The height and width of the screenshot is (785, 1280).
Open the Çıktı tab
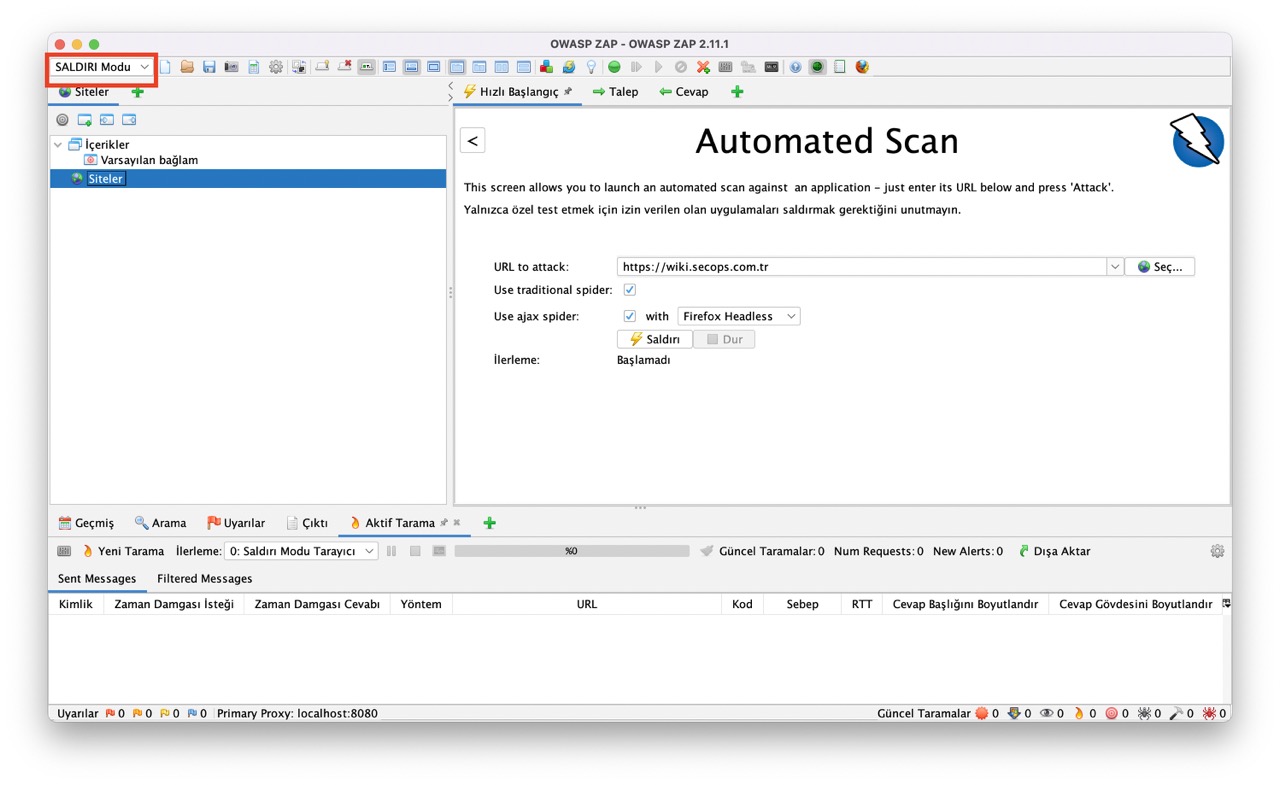tap(307, 523)
